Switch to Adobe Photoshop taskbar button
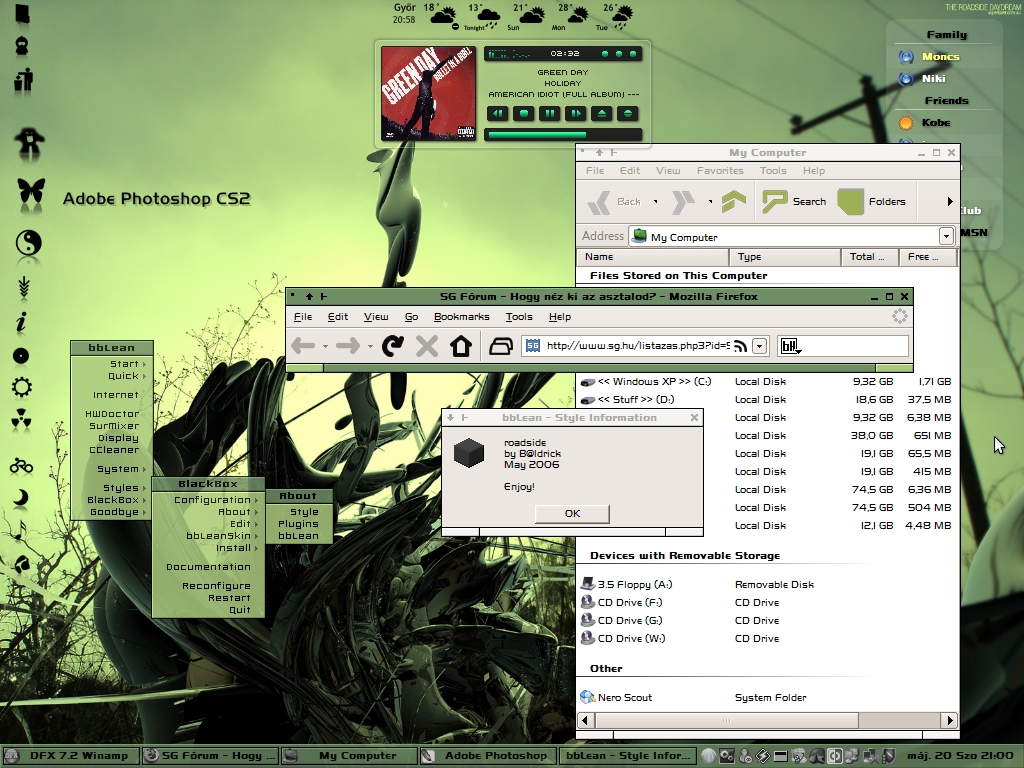Image resolution: width=1024 pixels, height=768 pixels. (488, 756)
